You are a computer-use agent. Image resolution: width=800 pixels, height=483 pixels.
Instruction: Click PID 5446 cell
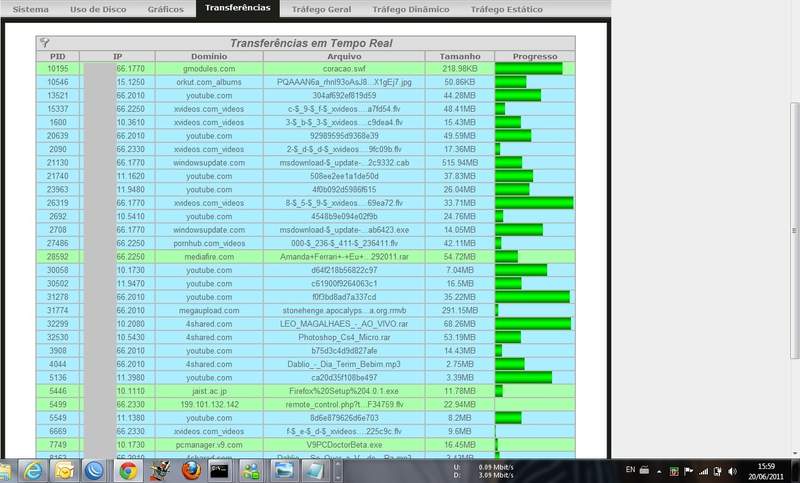(58, 391)
